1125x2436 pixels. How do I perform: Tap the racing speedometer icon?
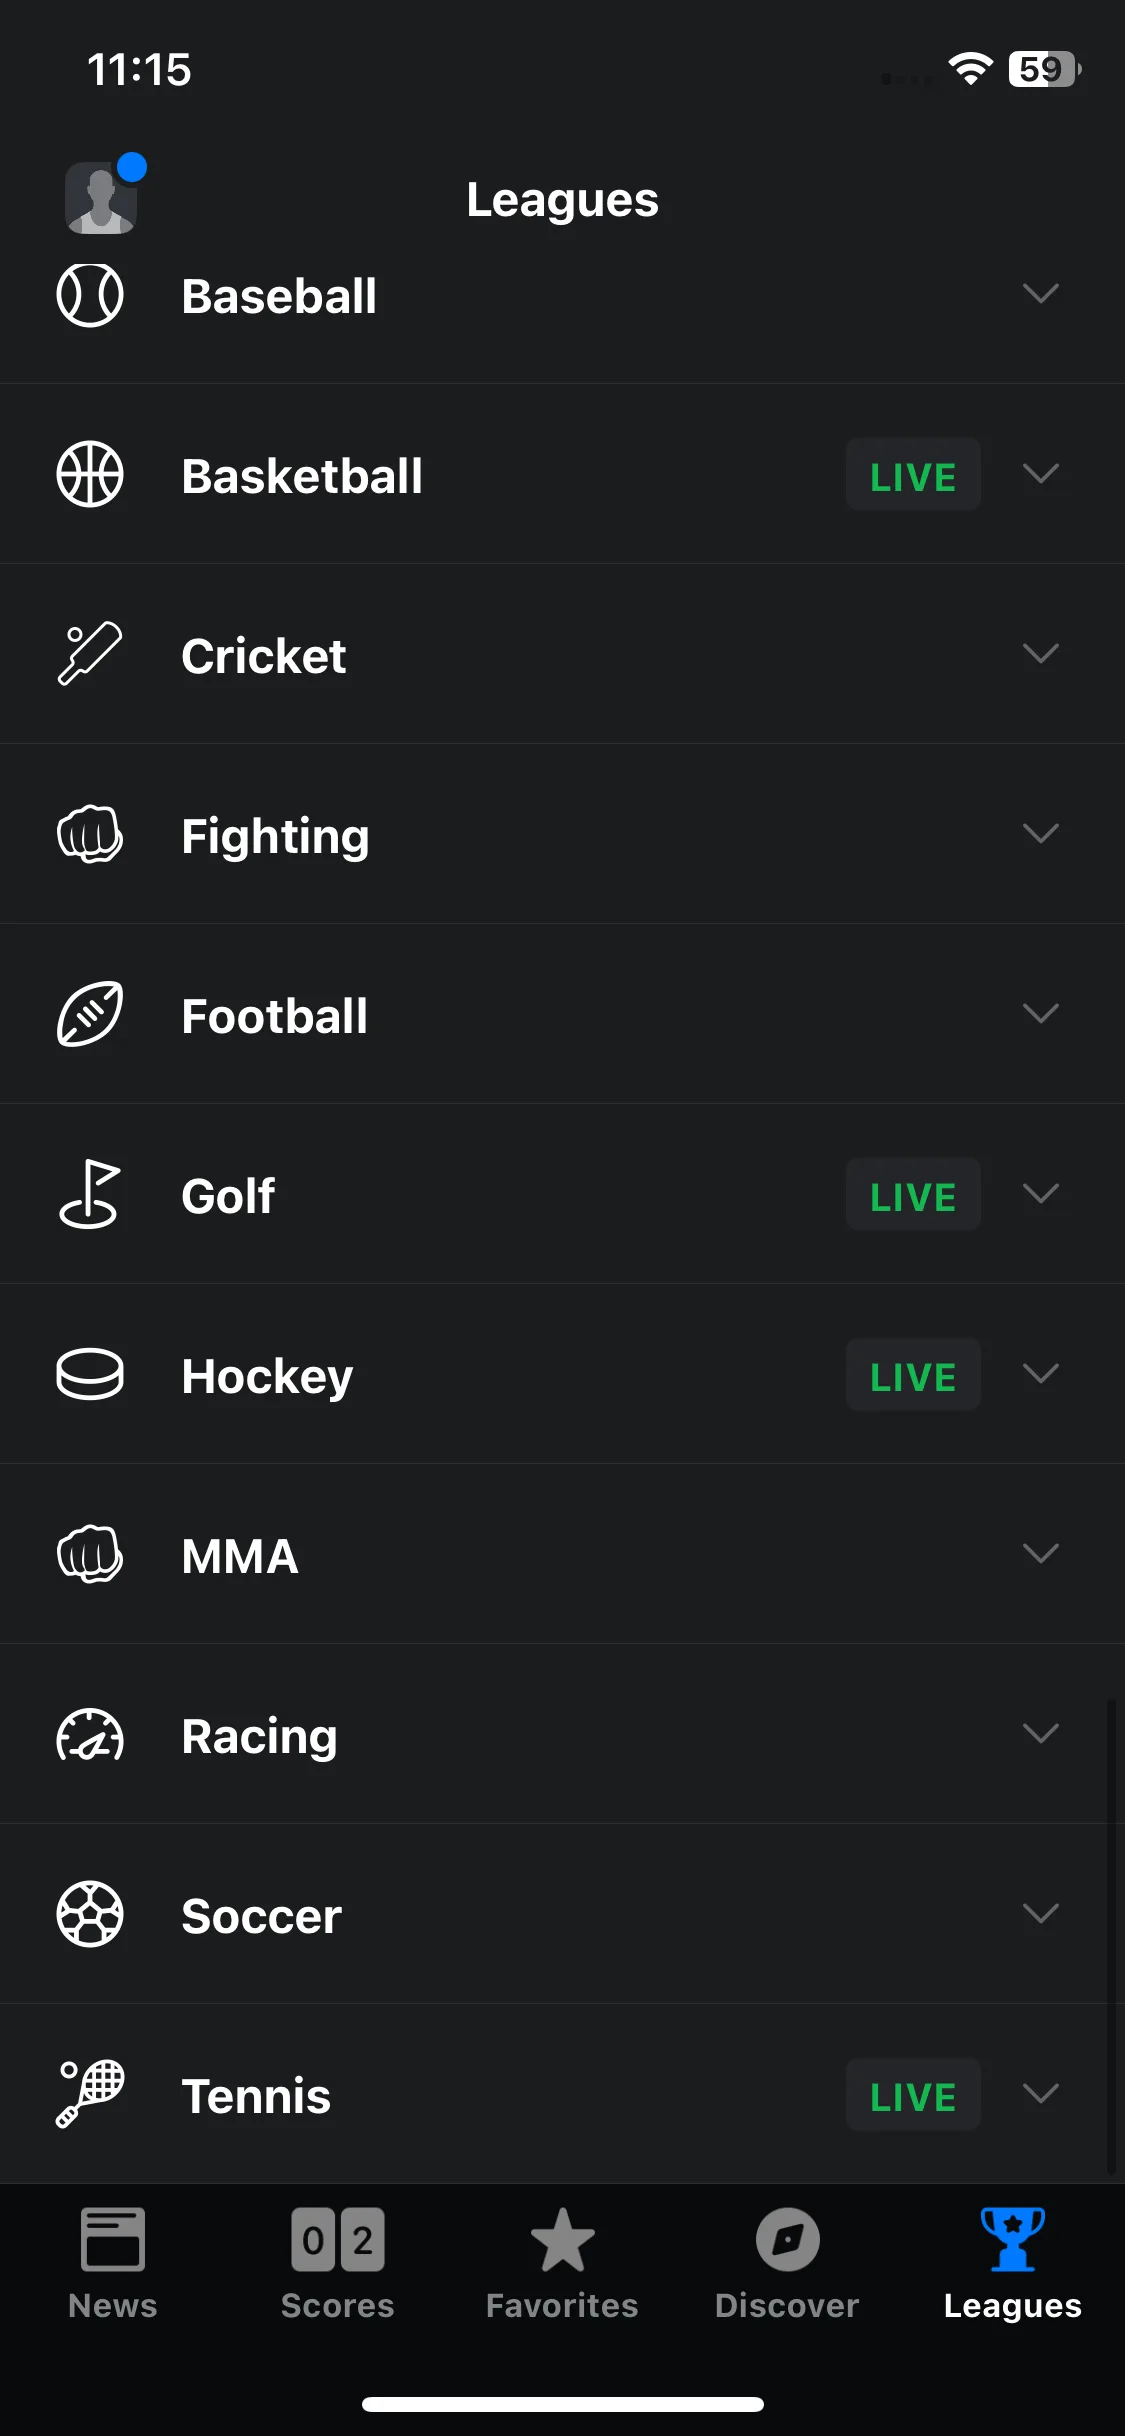(90, 1734)
